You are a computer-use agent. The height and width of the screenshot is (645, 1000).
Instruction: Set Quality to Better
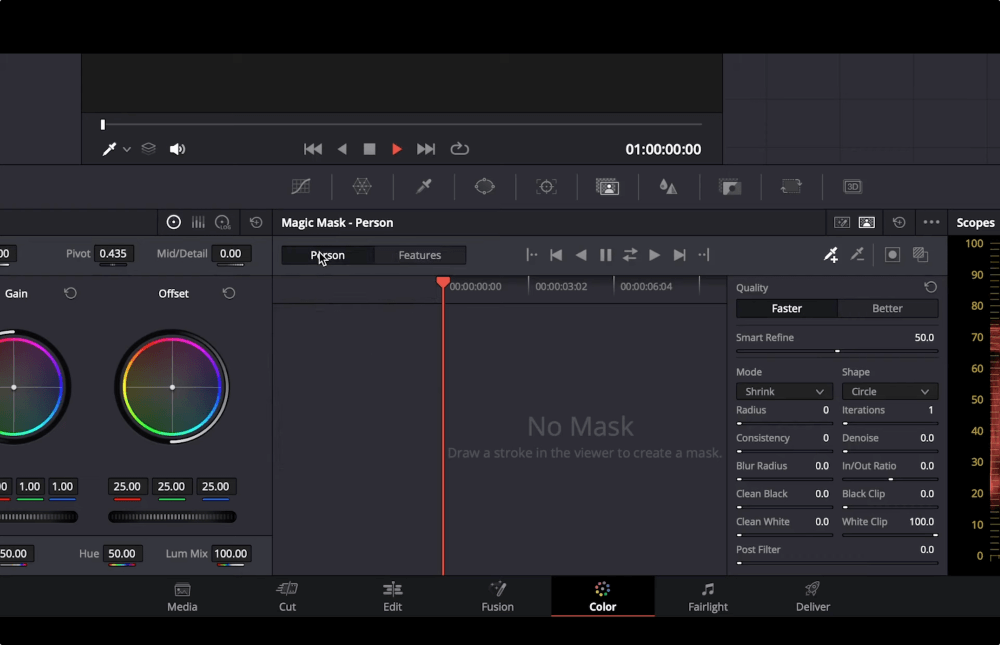click(x=887, y=308)
